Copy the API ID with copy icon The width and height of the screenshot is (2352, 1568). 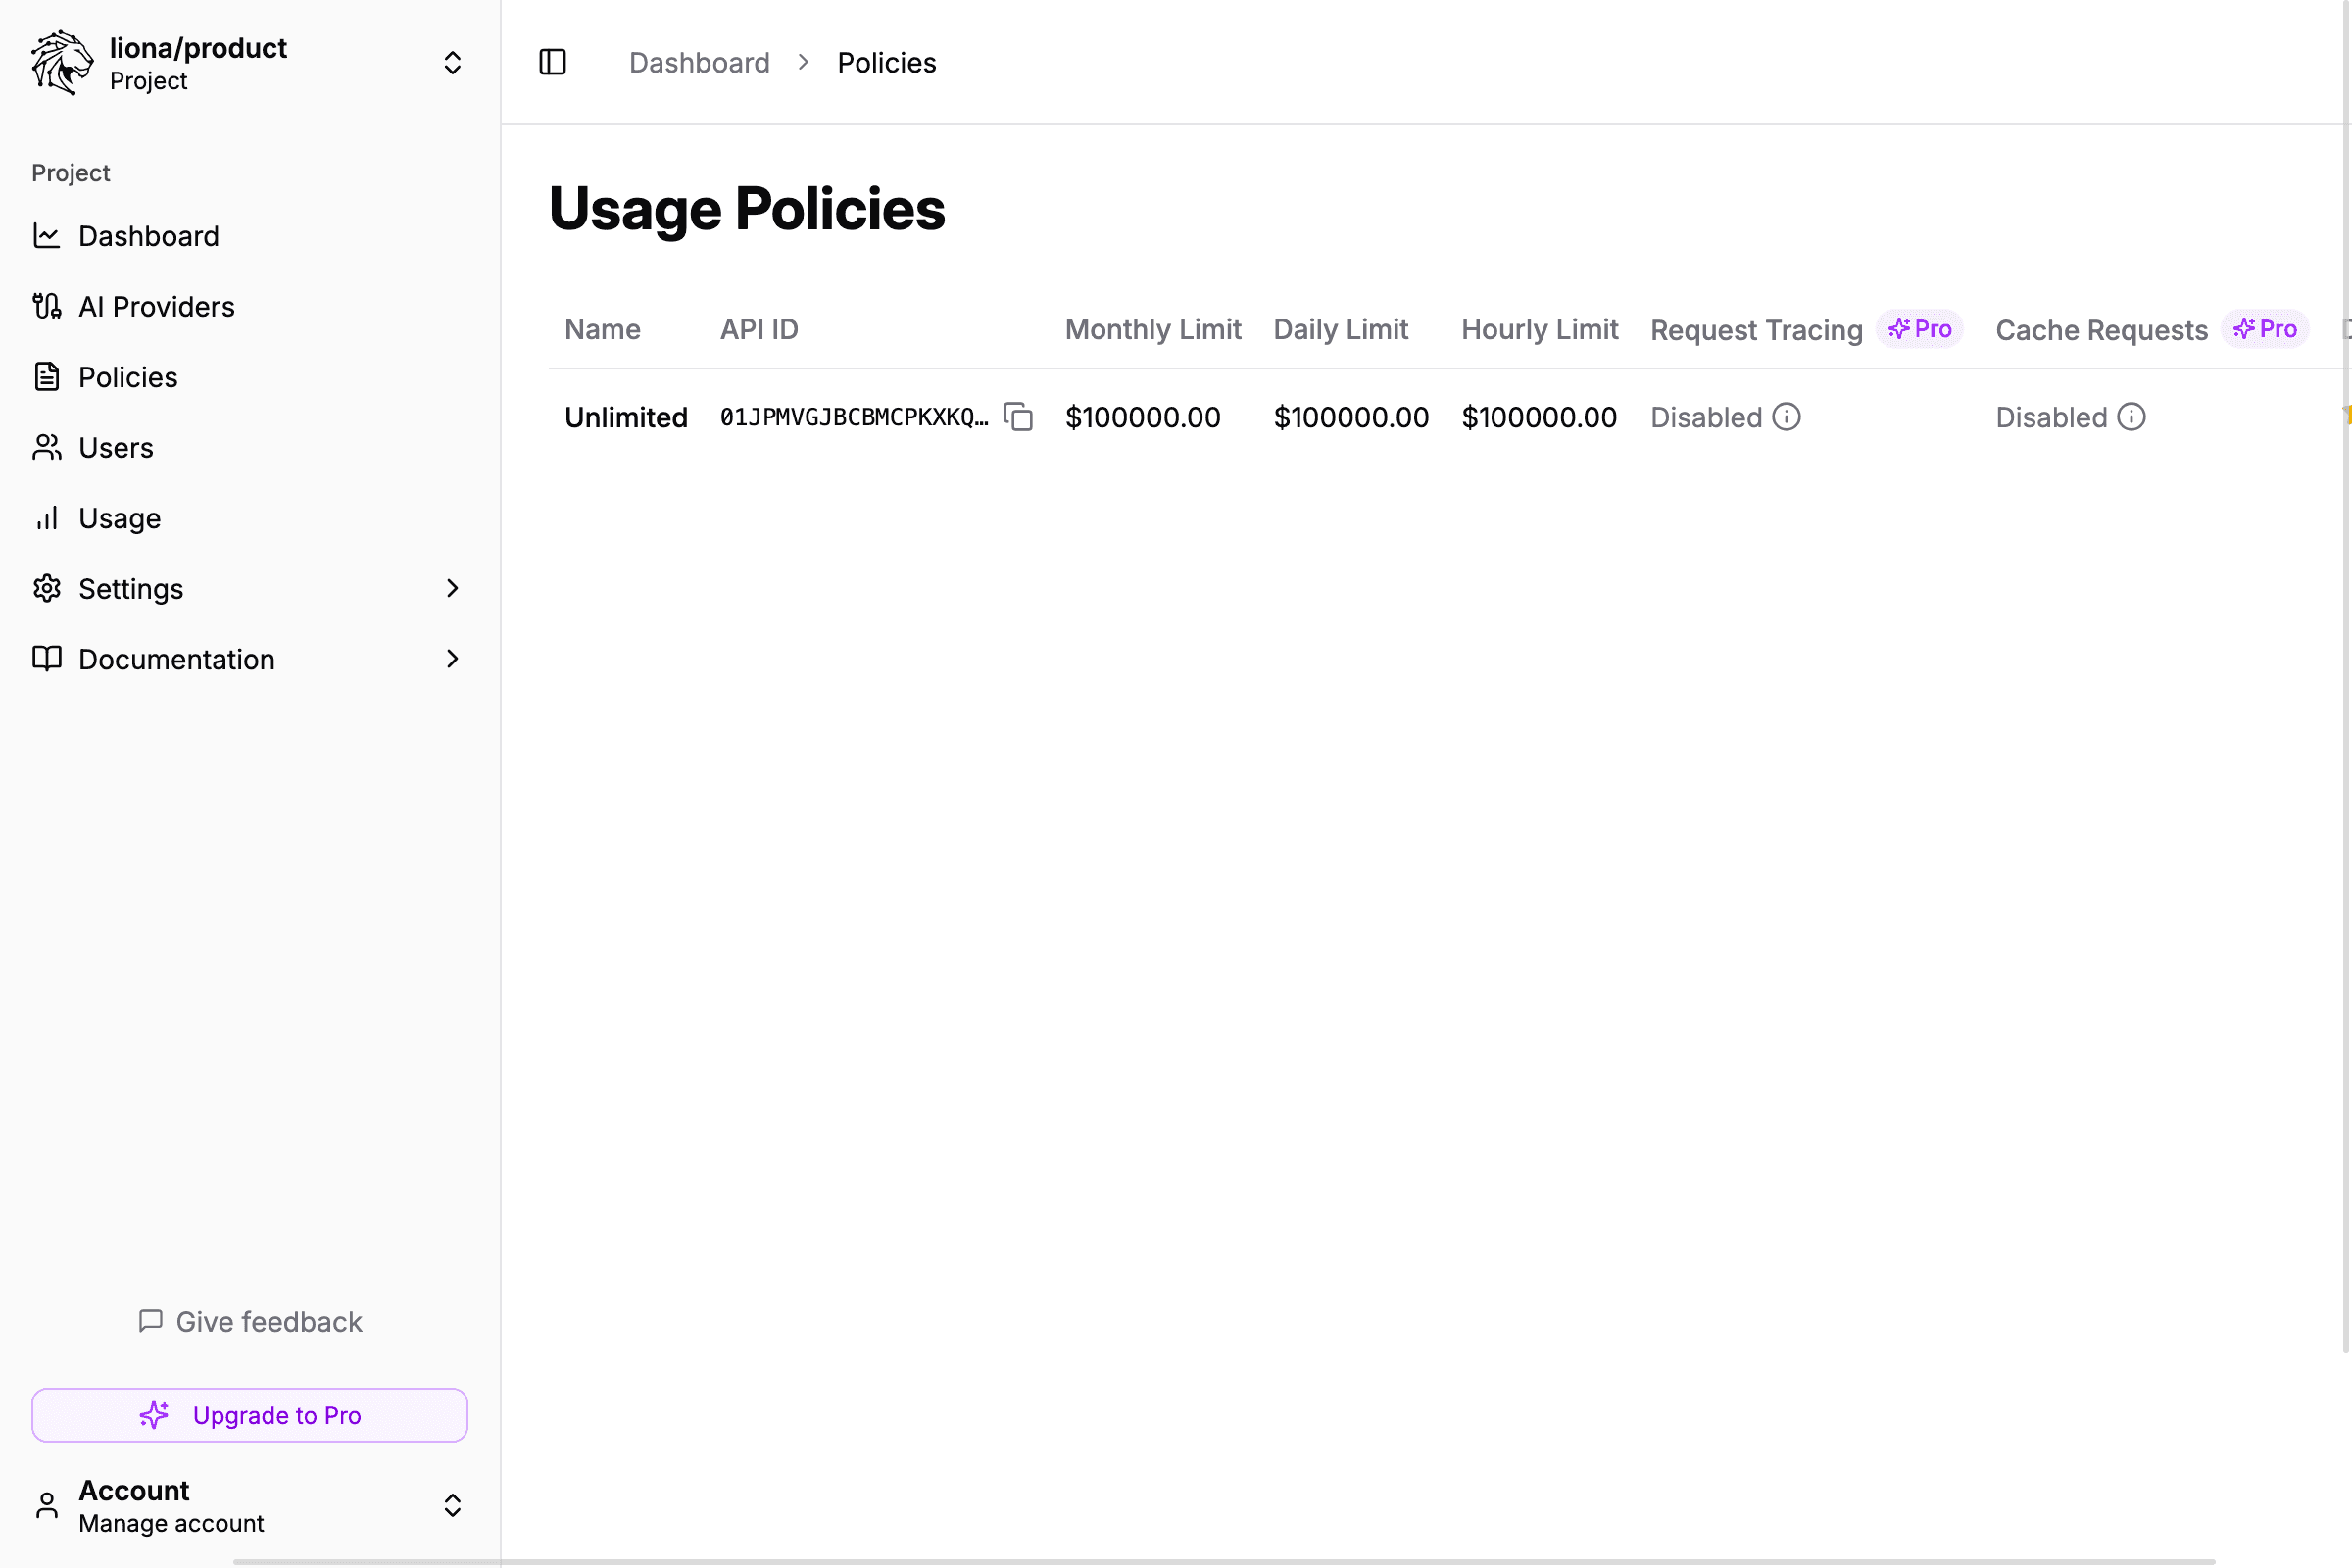(1018, 417)
